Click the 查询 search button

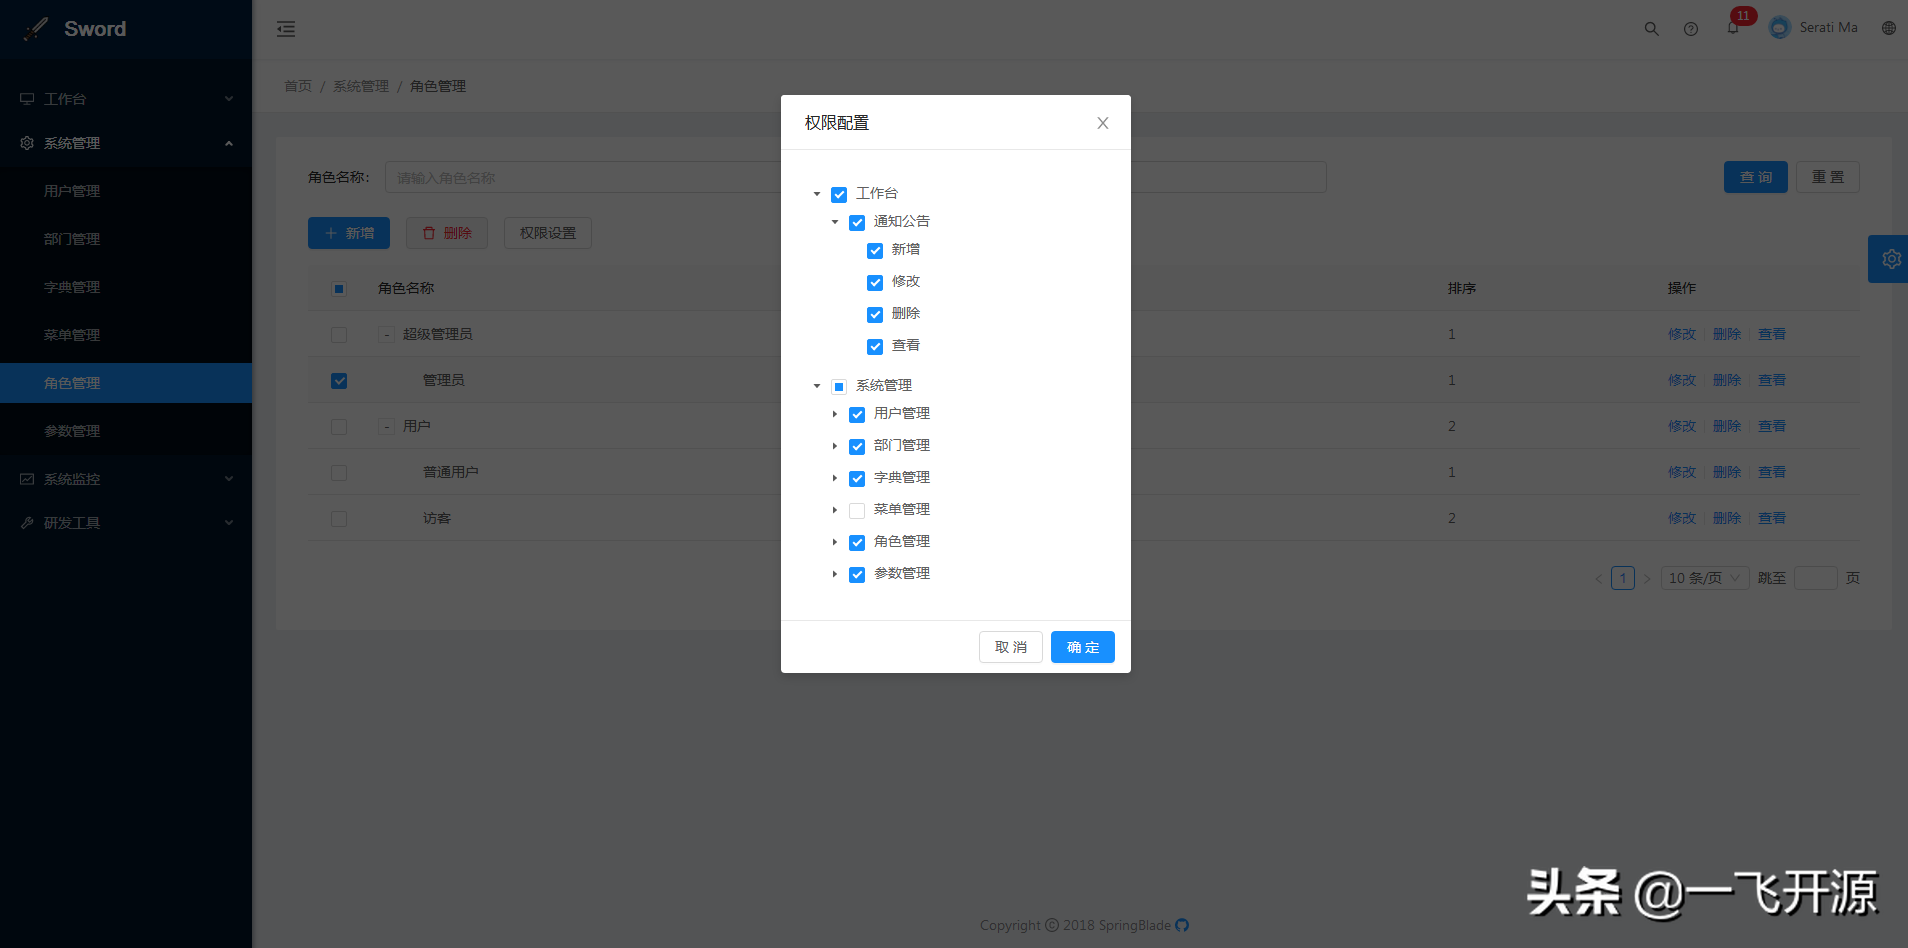pos(1756,177)
